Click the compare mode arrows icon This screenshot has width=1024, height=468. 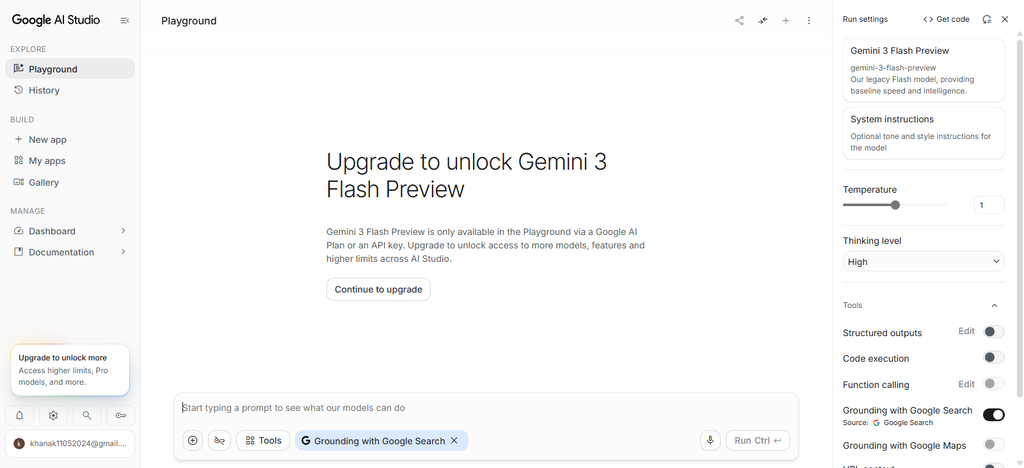(763, 21)
